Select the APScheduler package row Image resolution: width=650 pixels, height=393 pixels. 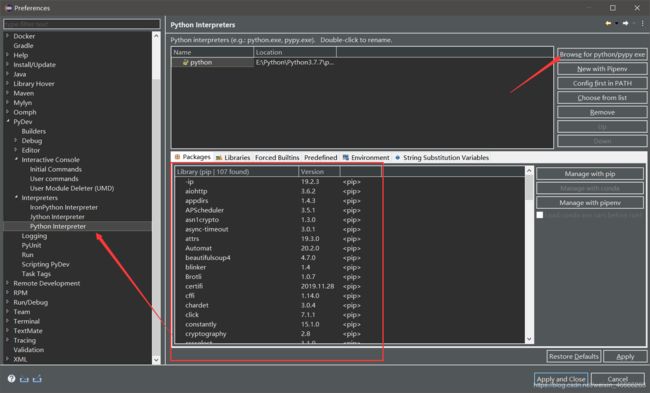coord(350,210)
